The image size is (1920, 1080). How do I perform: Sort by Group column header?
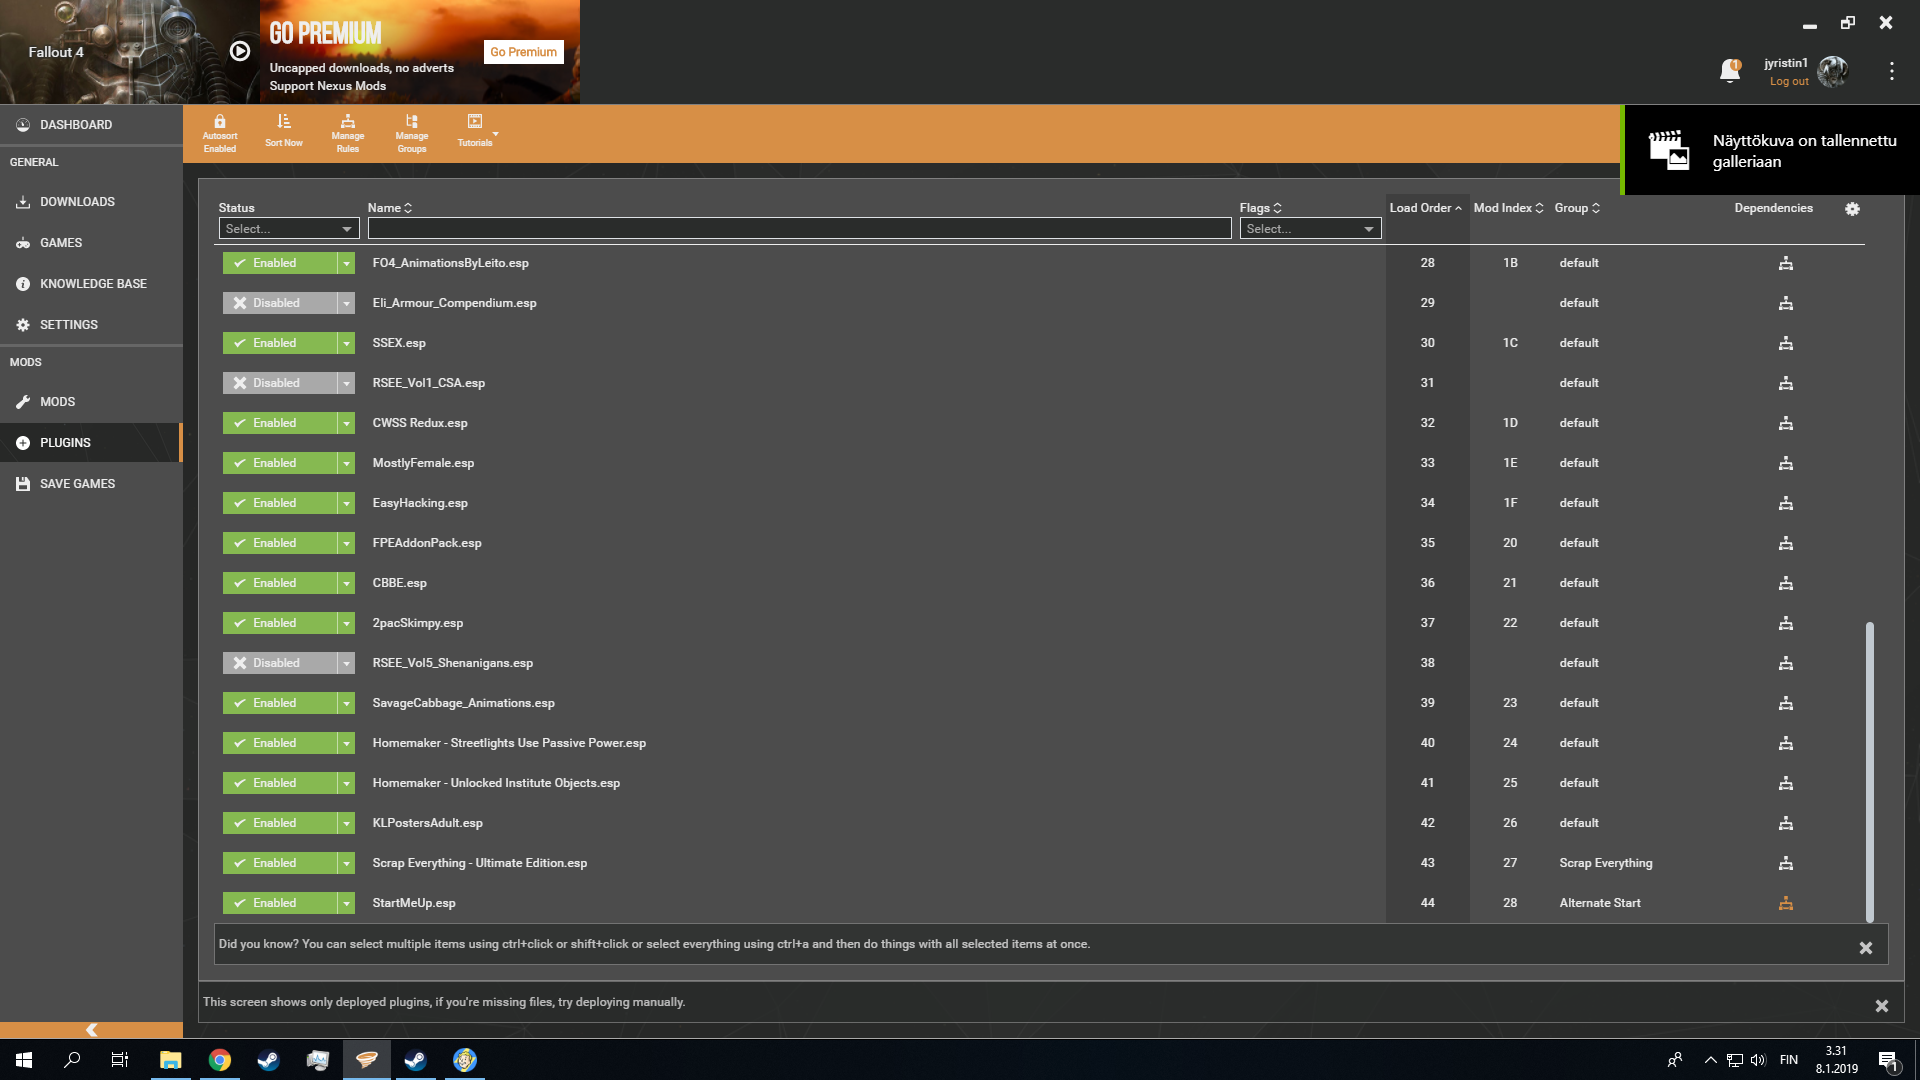[x=1577, y=208]
